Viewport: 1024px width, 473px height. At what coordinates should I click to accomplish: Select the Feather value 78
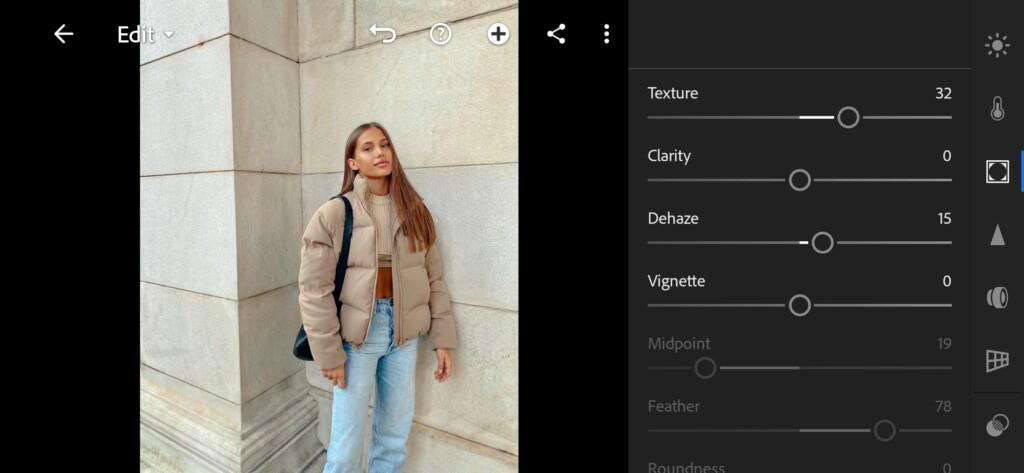943,406
